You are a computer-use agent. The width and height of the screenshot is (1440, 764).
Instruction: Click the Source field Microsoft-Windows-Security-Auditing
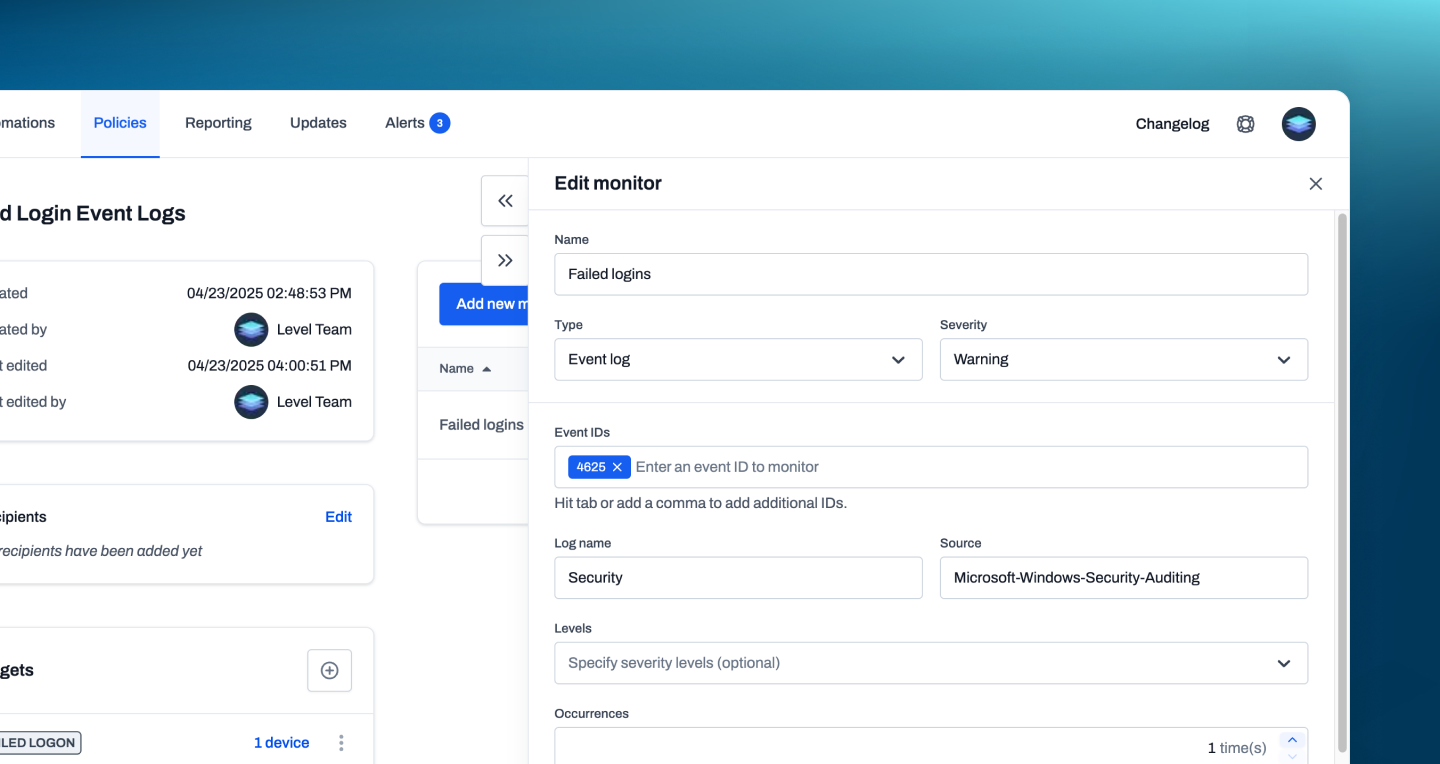click(1123, 578)
